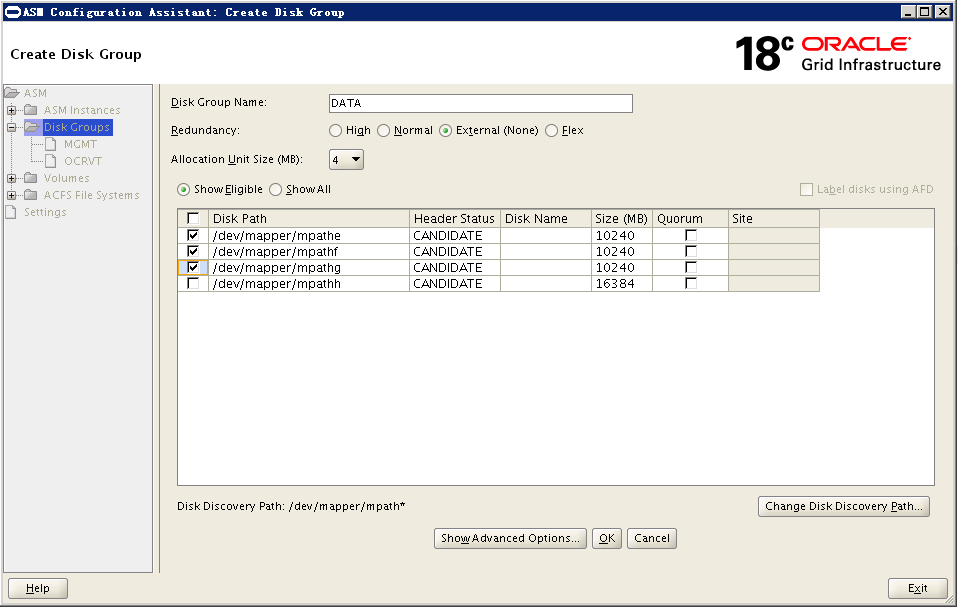Select the MGMT tree item
The width and height of the screenshot is (958, 607).
[80, 144]
